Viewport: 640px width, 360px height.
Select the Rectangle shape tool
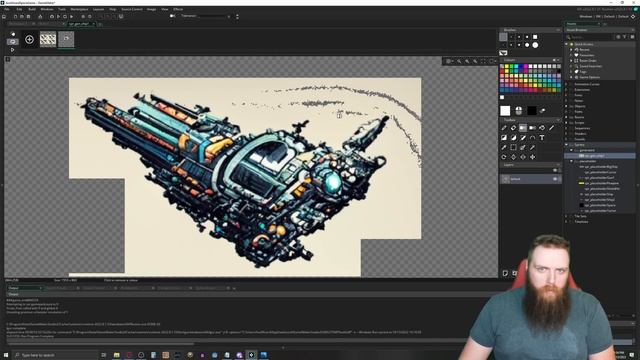(x=504, y=138)
